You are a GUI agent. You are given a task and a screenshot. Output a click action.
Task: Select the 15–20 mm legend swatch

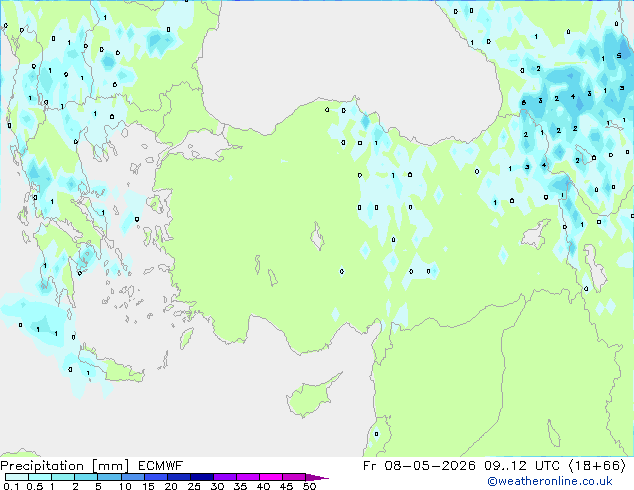click(155, 477)
